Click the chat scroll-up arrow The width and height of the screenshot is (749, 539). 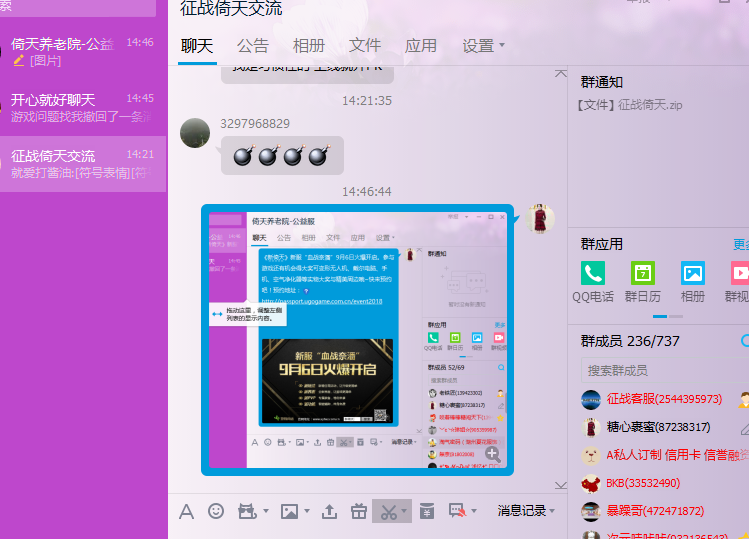tap(561, 74)
